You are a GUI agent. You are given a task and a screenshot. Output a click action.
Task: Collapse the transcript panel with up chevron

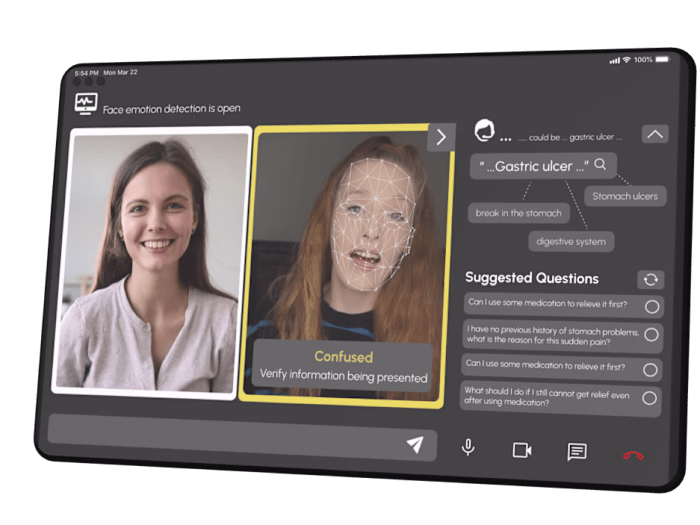[x=655, y=134]
